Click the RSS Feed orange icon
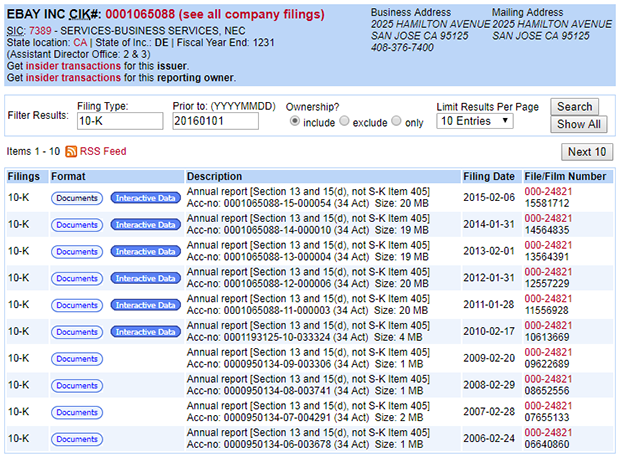620x457 pixels. point(71,151)
